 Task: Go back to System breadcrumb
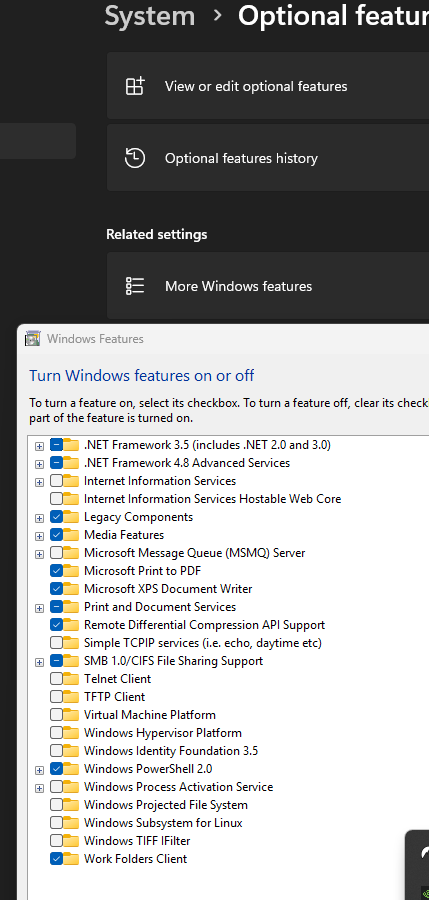point(150,15)
